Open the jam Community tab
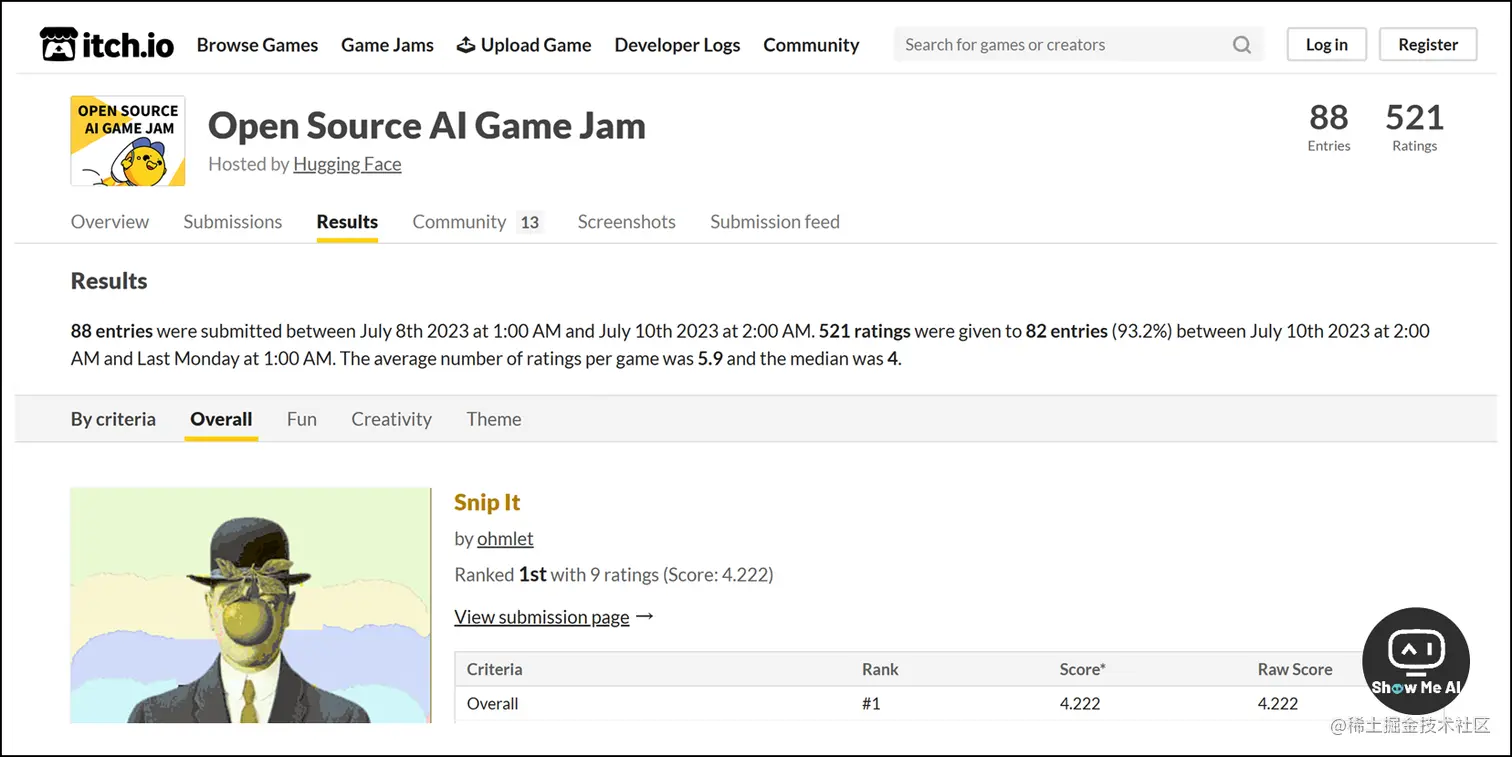This screenshot has width=1512, height=757. point(459,222)
